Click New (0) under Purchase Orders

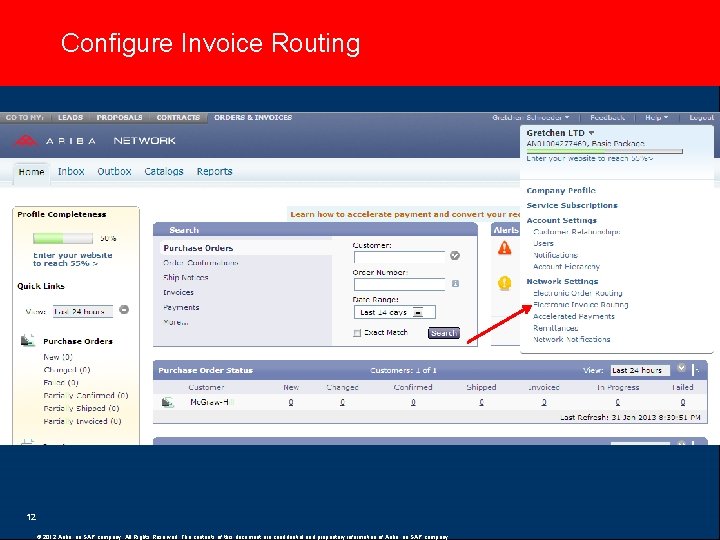point(58,357)
